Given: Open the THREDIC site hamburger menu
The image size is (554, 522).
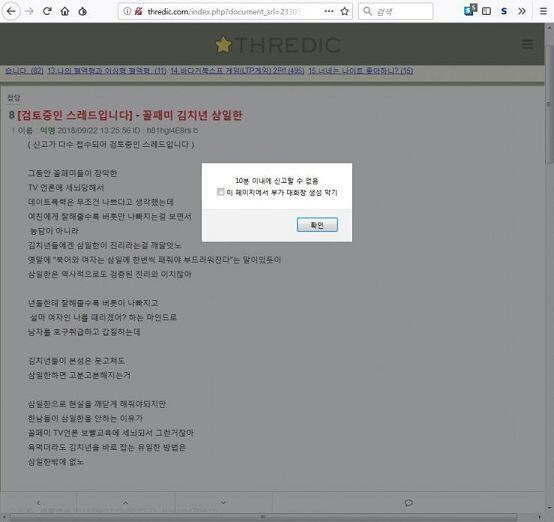Looking at the screenshot, I should click(x=527, y=45).
